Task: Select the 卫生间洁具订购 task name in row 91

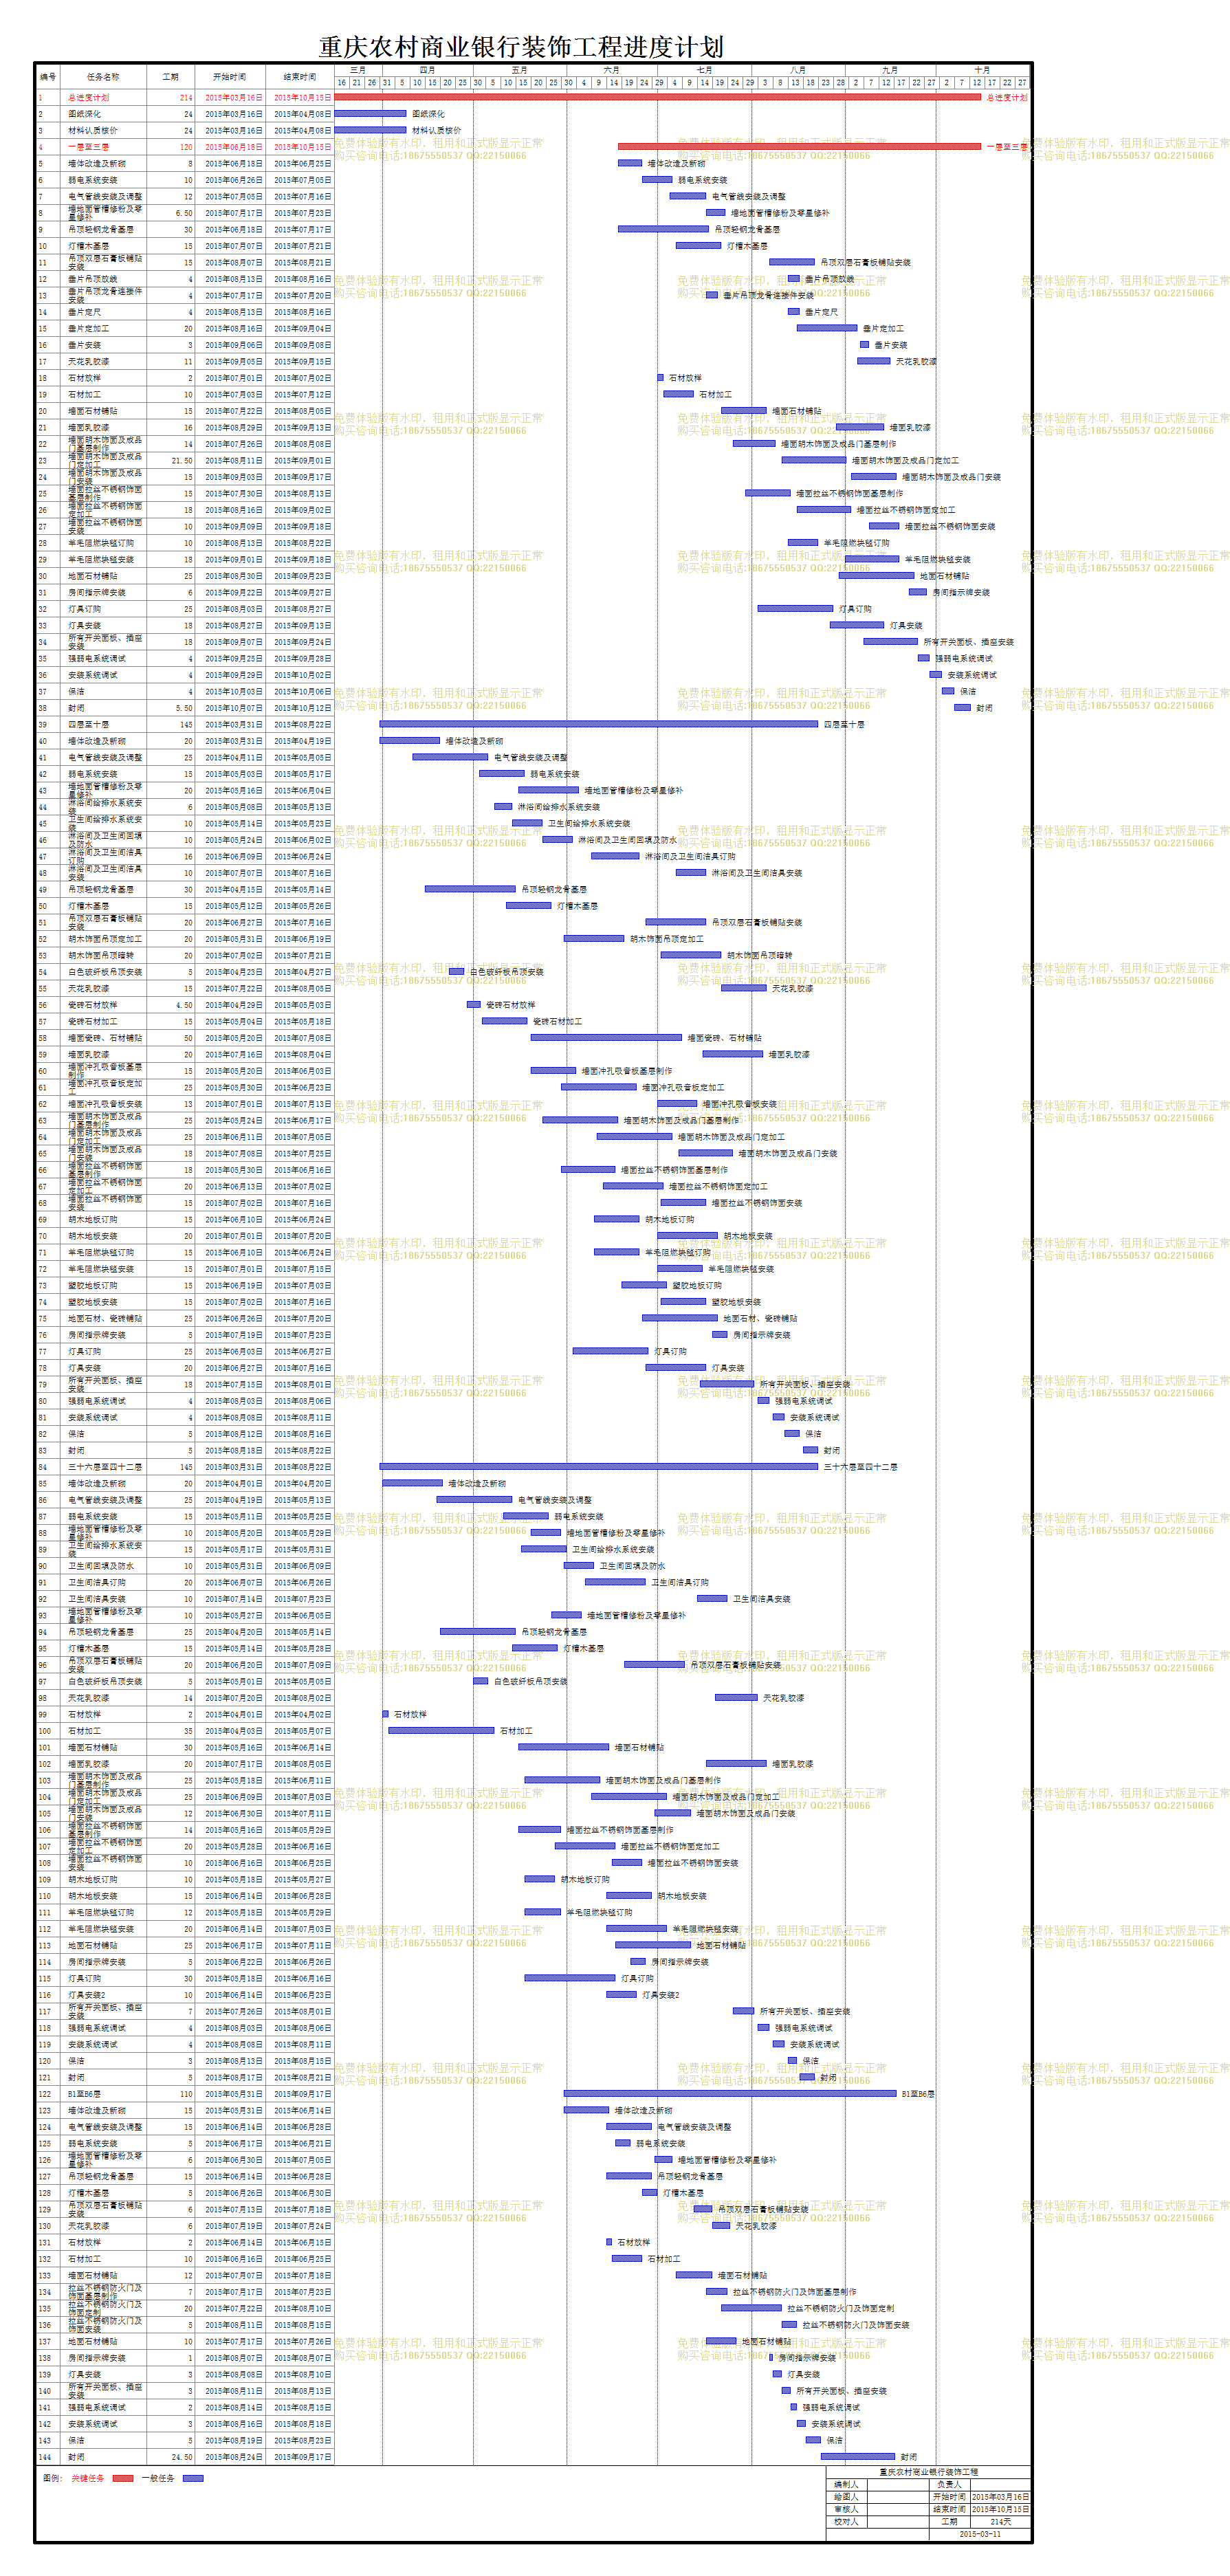Action: (x=96, y=1583)
